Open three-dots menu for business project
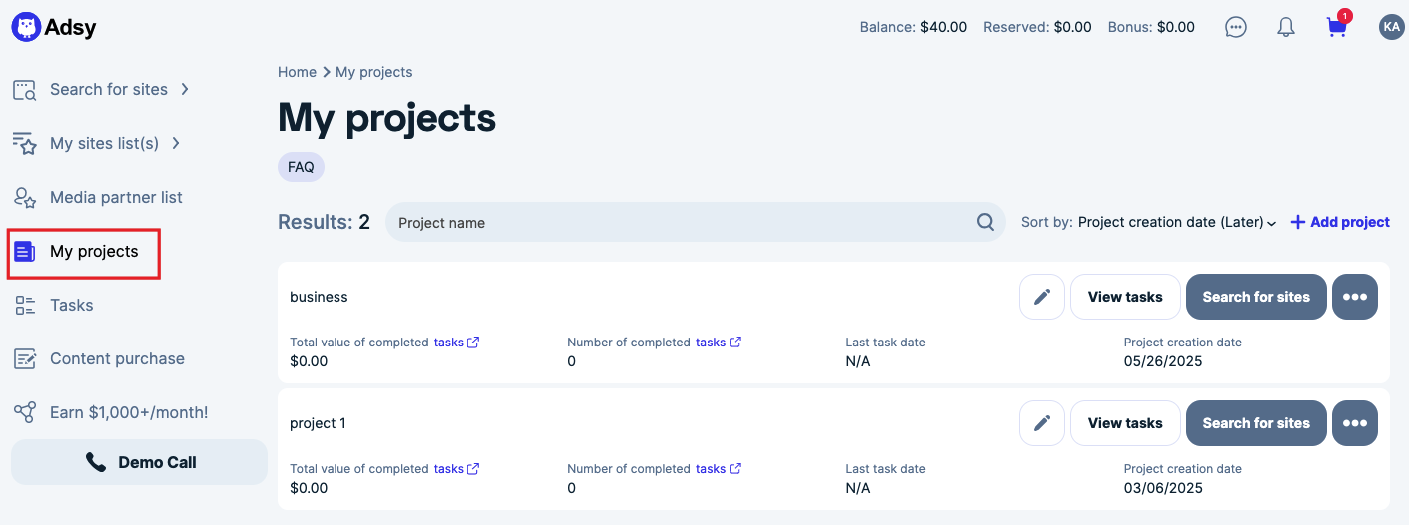Viewport: 1409px width, 525px height. (1354, 297)
